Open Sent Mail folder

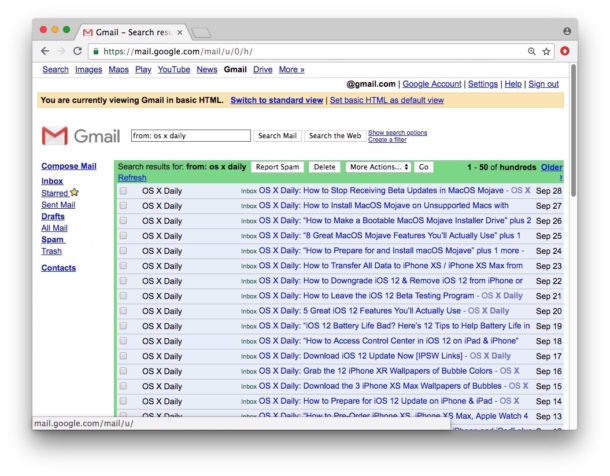point(58,205)
